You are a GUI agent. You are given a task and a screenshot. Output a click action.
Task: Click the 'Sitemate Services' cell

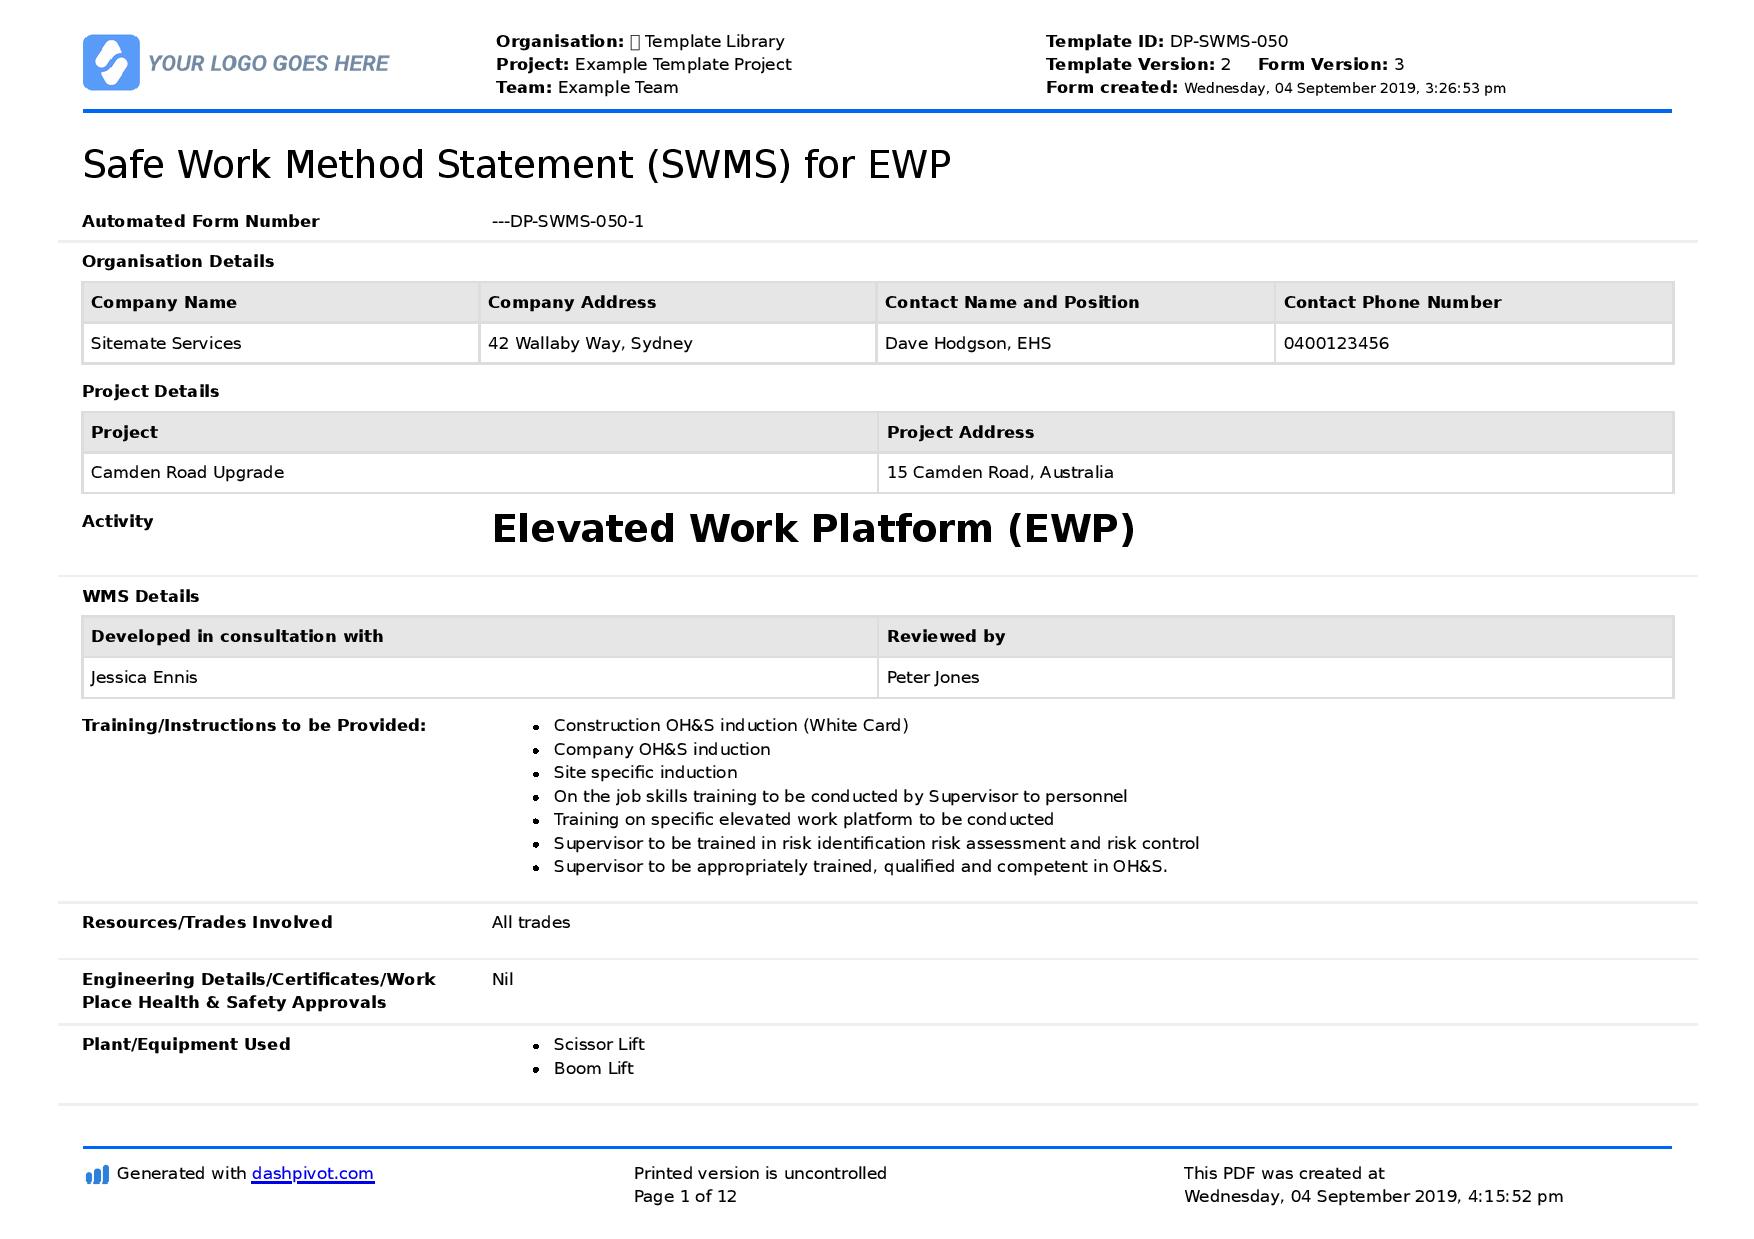pyautogui.click(x=281, y=343)
